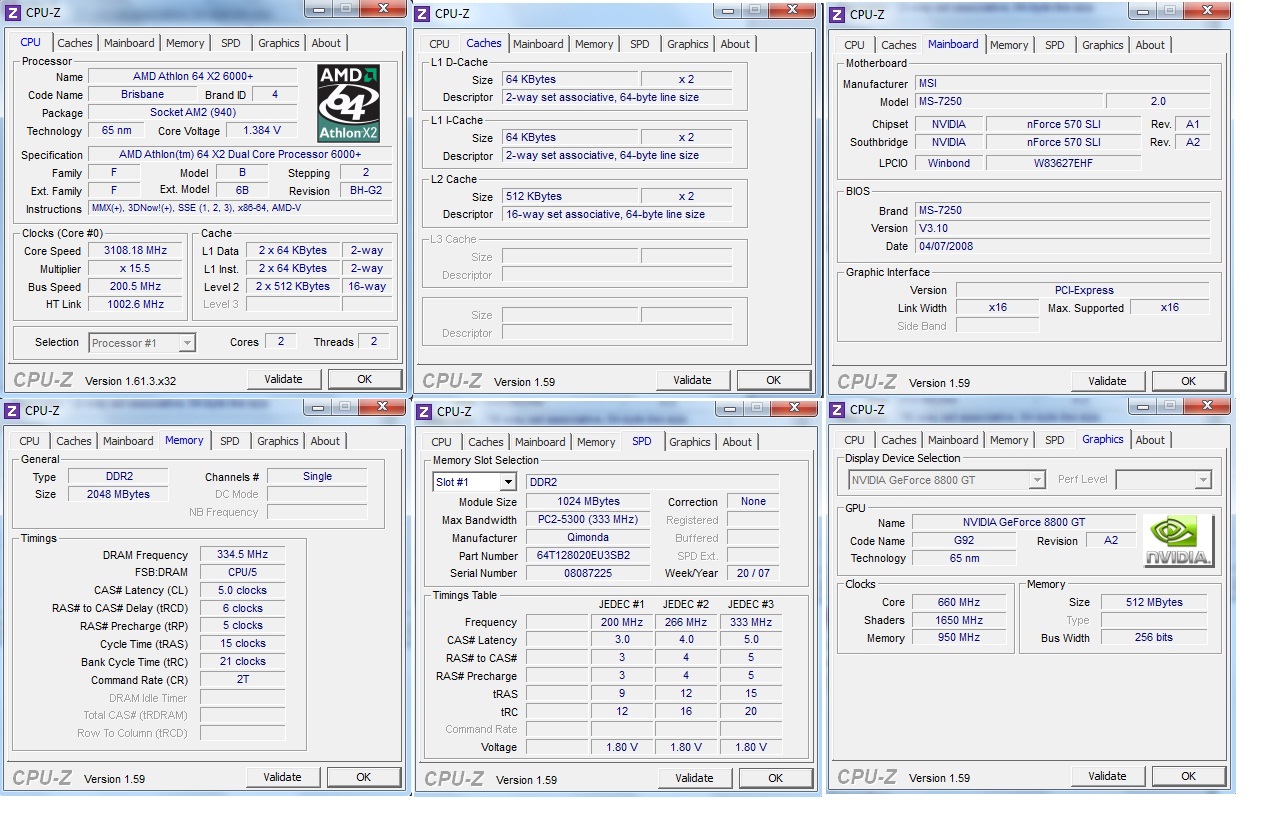This screenshot has width=1272, height=836.
Task: Click the Channels # field showing Single
Action: pyautogui.click(x=317, y=477)
